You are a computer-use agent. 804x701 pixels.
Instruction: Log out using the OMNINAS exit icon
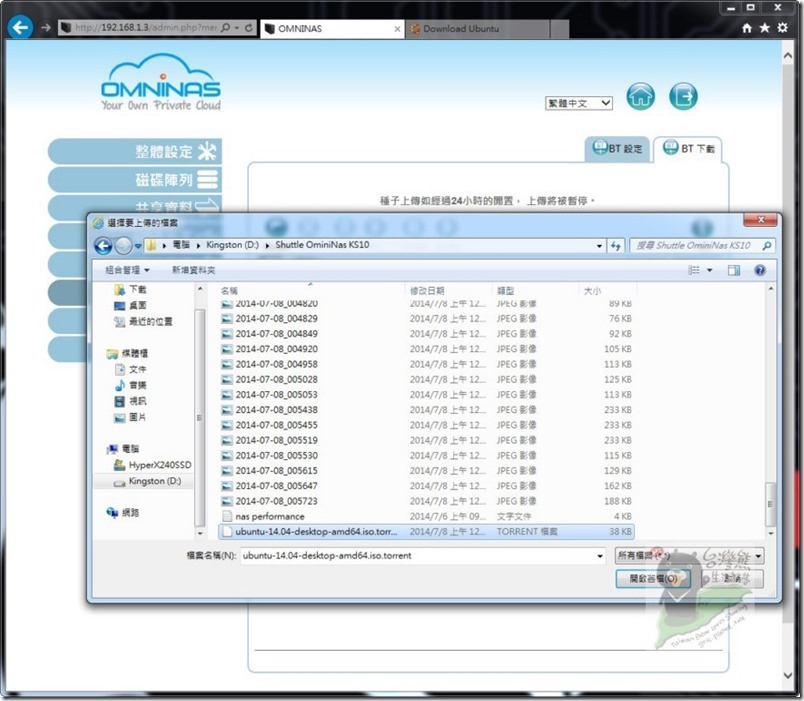(683, 96)
